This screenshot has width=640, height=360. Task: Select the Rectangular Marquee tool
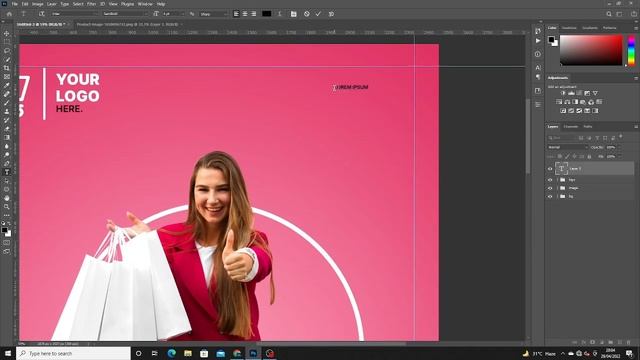7,42
